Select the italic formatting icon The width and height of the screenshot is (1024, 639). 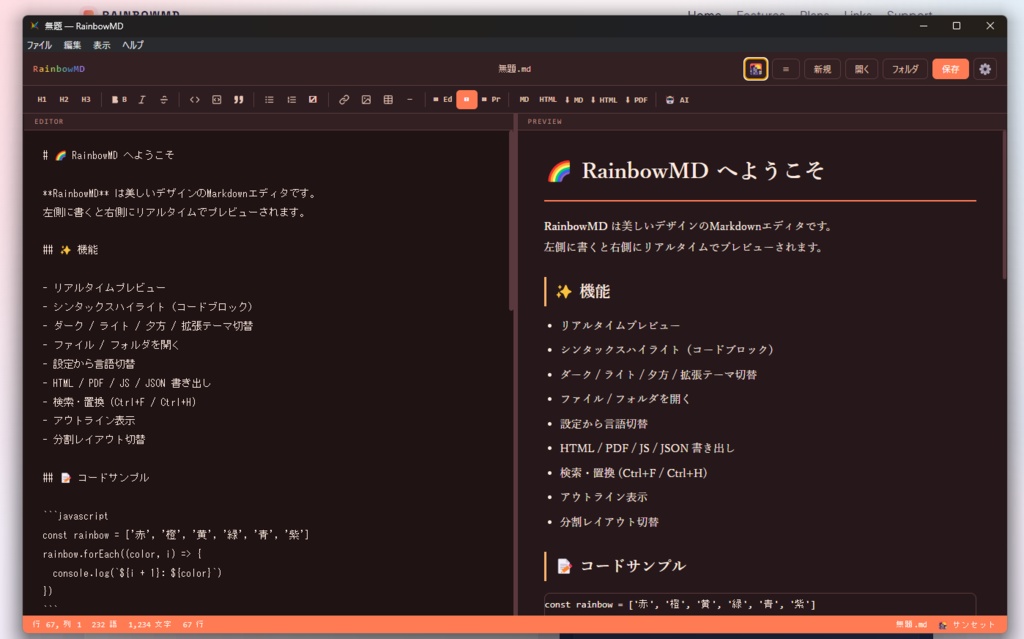pos(139,99)
